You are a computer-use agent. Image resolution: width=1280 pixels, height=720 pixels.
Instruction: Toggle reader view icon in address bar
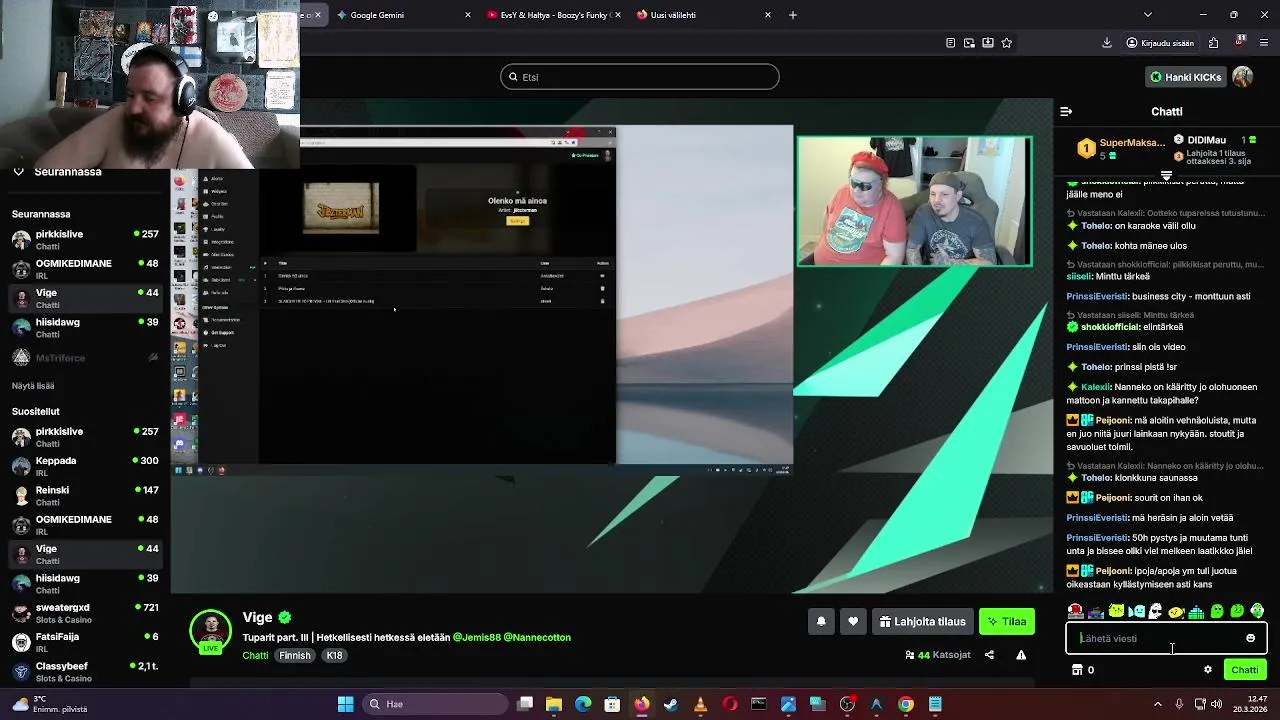pos(950,43)
